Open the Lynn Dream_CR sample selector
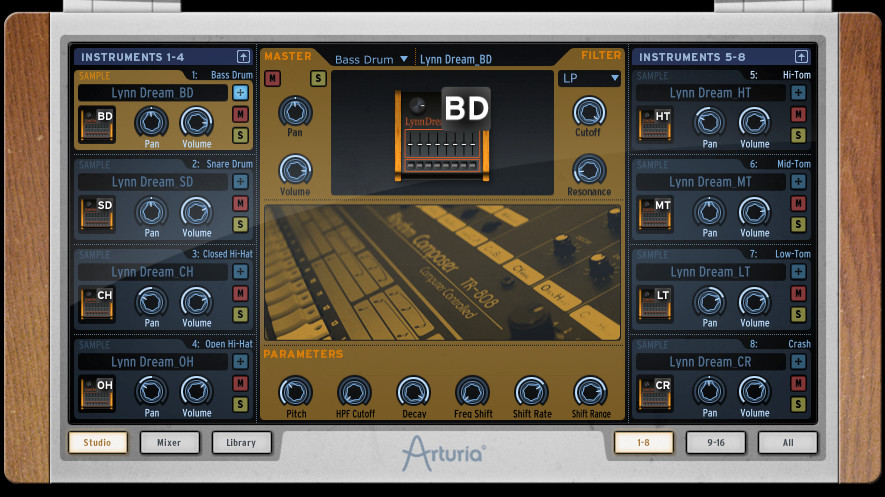Image resolution: width=885 pixels, height=497 pixels. [x=711, y=362]
